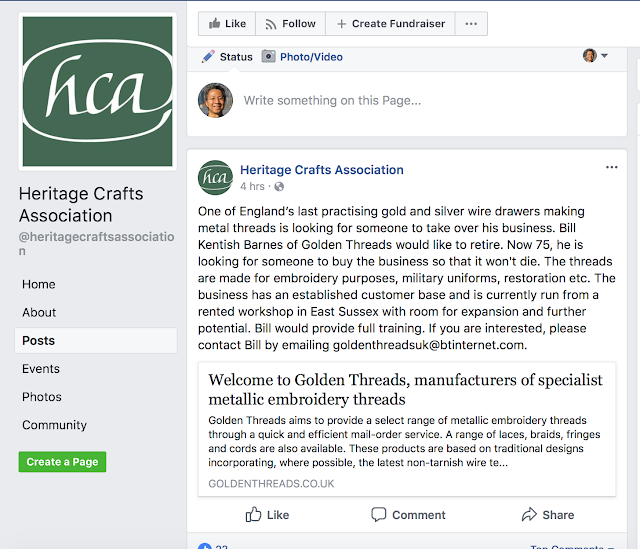Click the Like page button
640x549 pixels.
click(x=226, y=24)
